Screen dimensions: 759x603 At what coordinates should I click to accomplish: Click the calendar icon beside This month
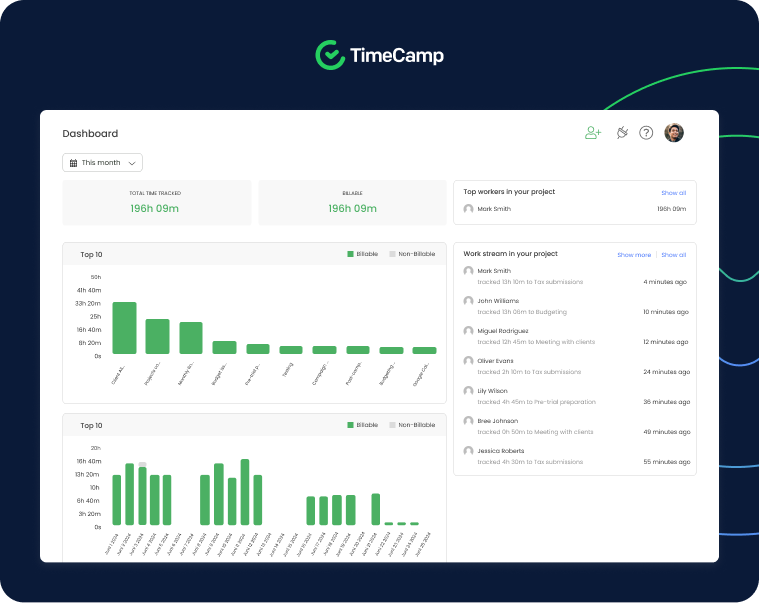[73, 162]
